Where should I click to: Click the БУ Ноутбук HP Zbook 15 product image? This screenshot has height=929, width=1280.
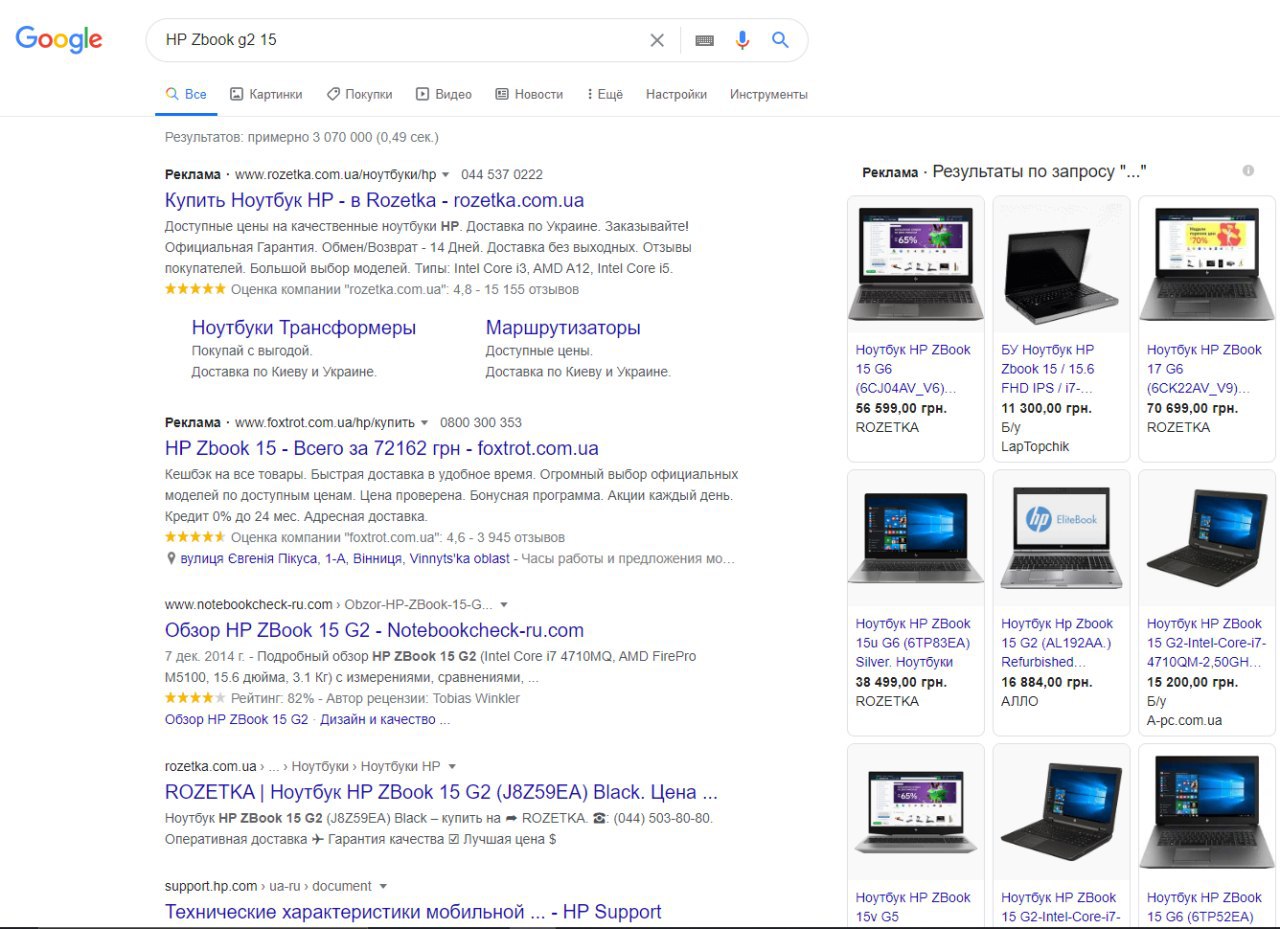point(1061,264)
